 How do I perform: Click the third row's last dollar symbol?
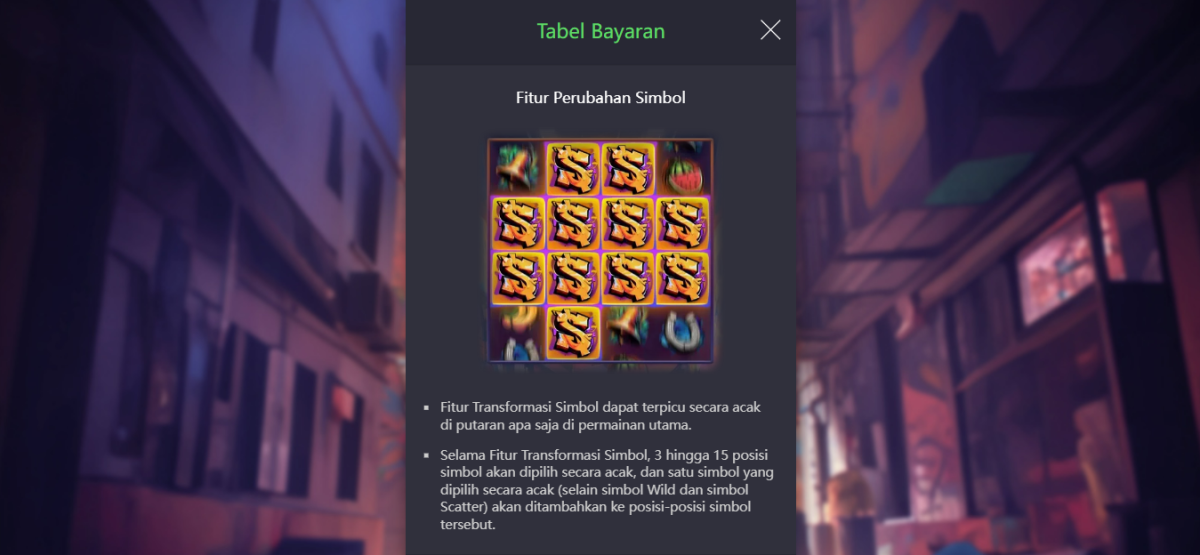click(x=683, y=278)
